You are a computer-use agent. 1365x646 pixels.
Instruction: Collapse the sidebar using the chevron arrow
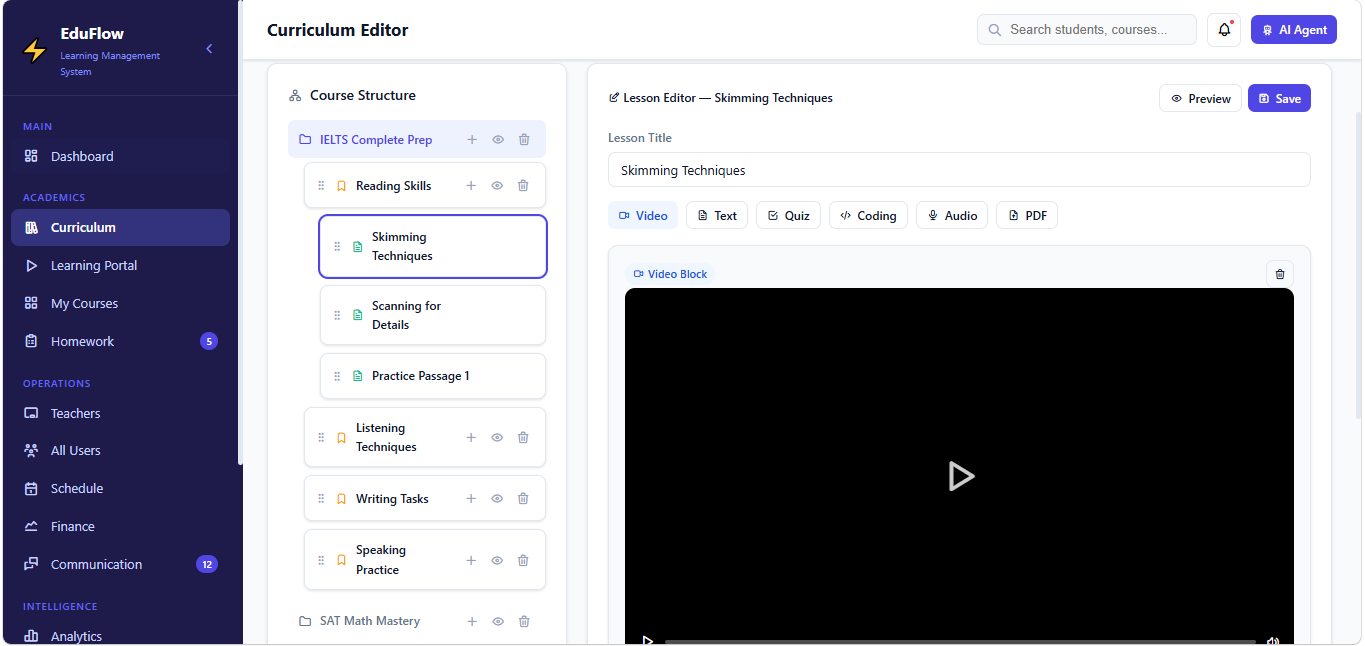click(209, 48)
